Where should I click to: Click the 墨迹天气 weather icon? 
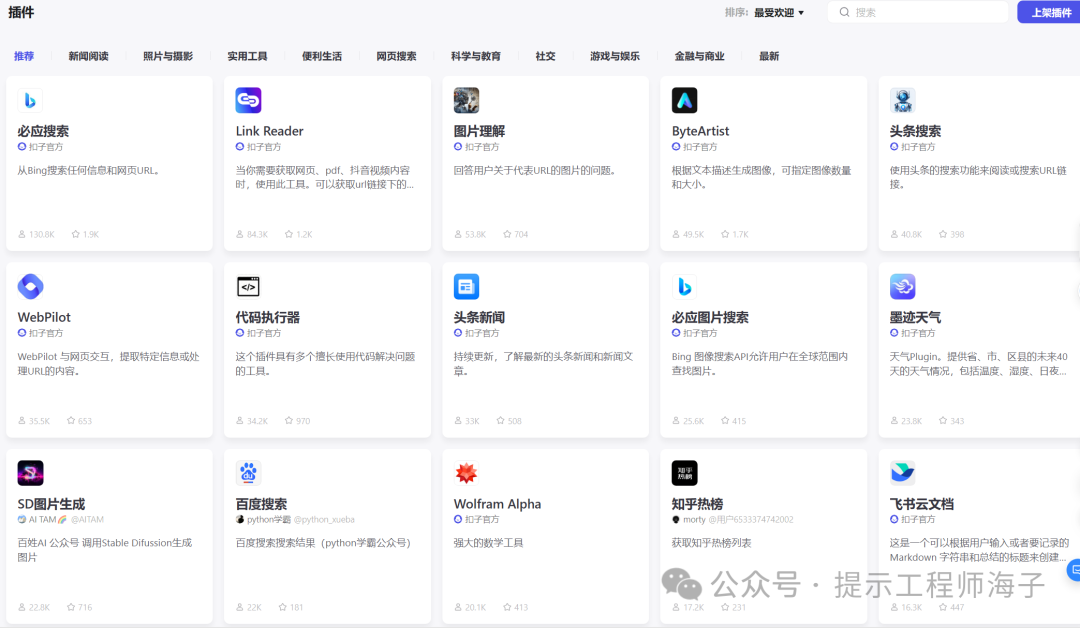902,286
